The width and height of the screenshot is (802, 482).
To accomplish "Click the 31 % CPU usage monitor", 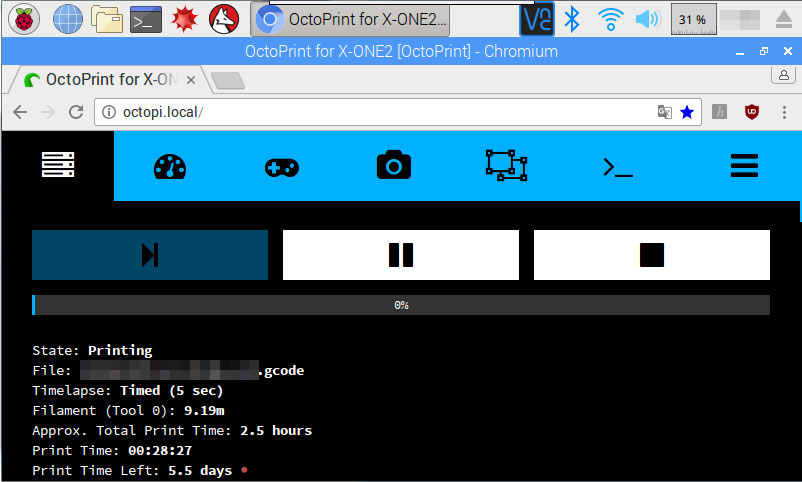I will click(693, 19).
